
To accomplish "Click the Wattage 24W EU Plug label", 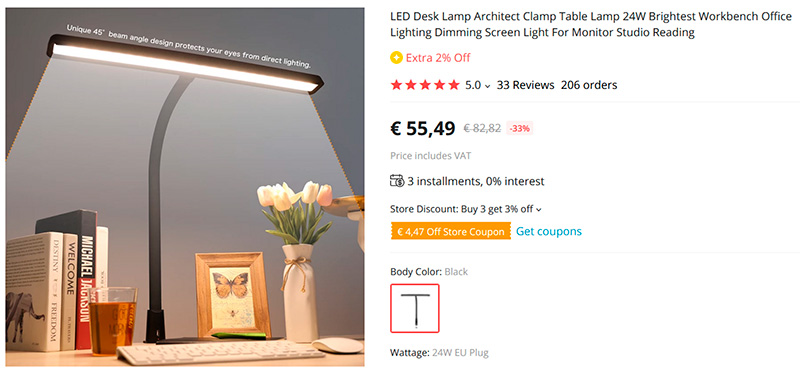I will (x=439, y=353).
